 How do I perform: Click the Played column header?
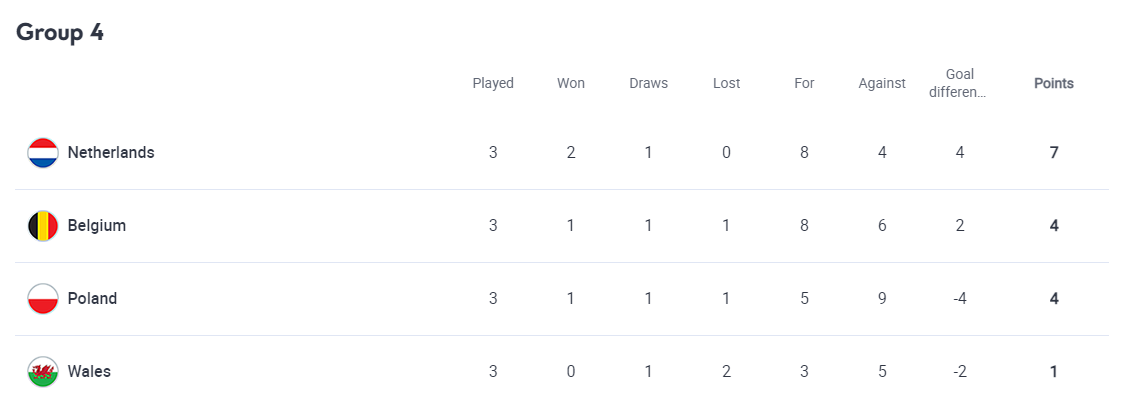point(493,84)
